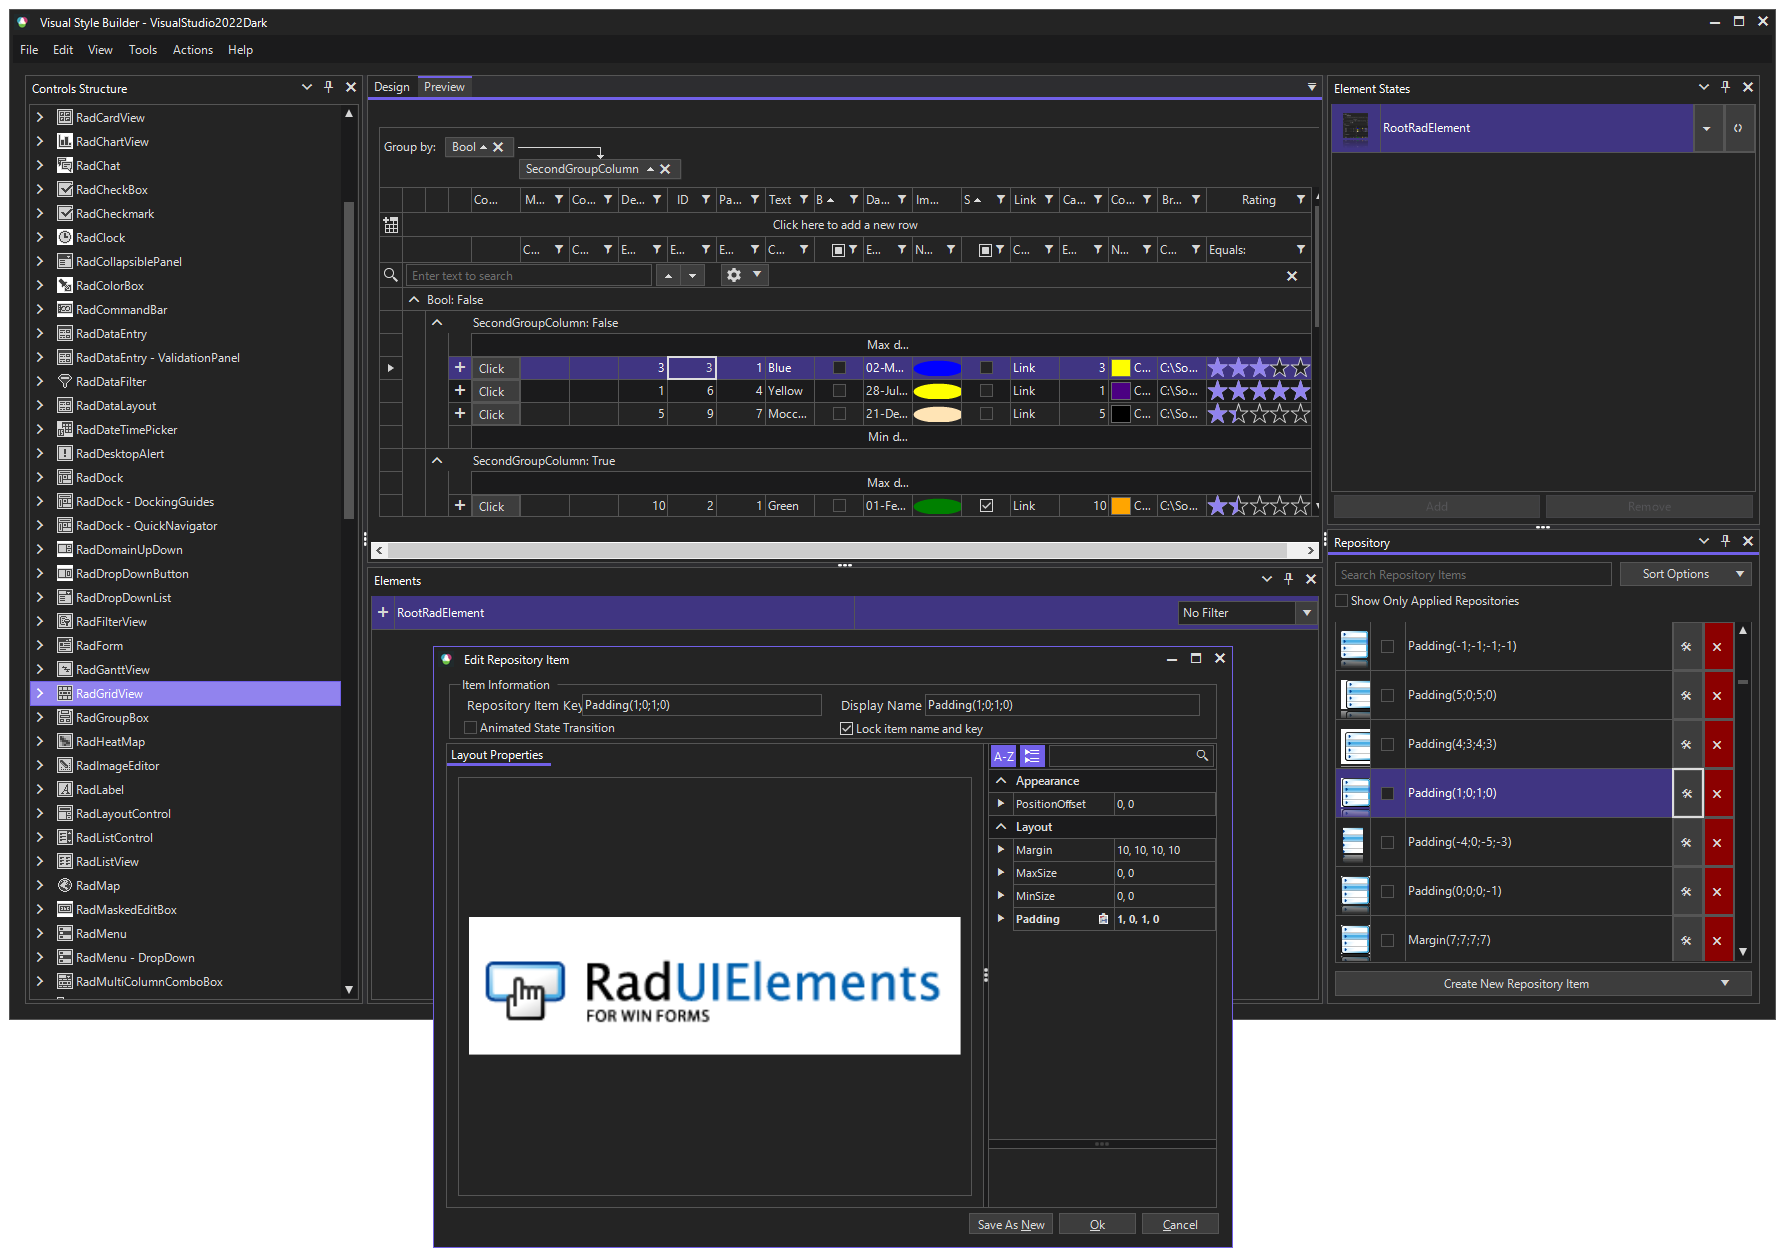Switch to categorized properties view icon
This screenshot has width=1791, height=1255.
tap(1031, 756)
